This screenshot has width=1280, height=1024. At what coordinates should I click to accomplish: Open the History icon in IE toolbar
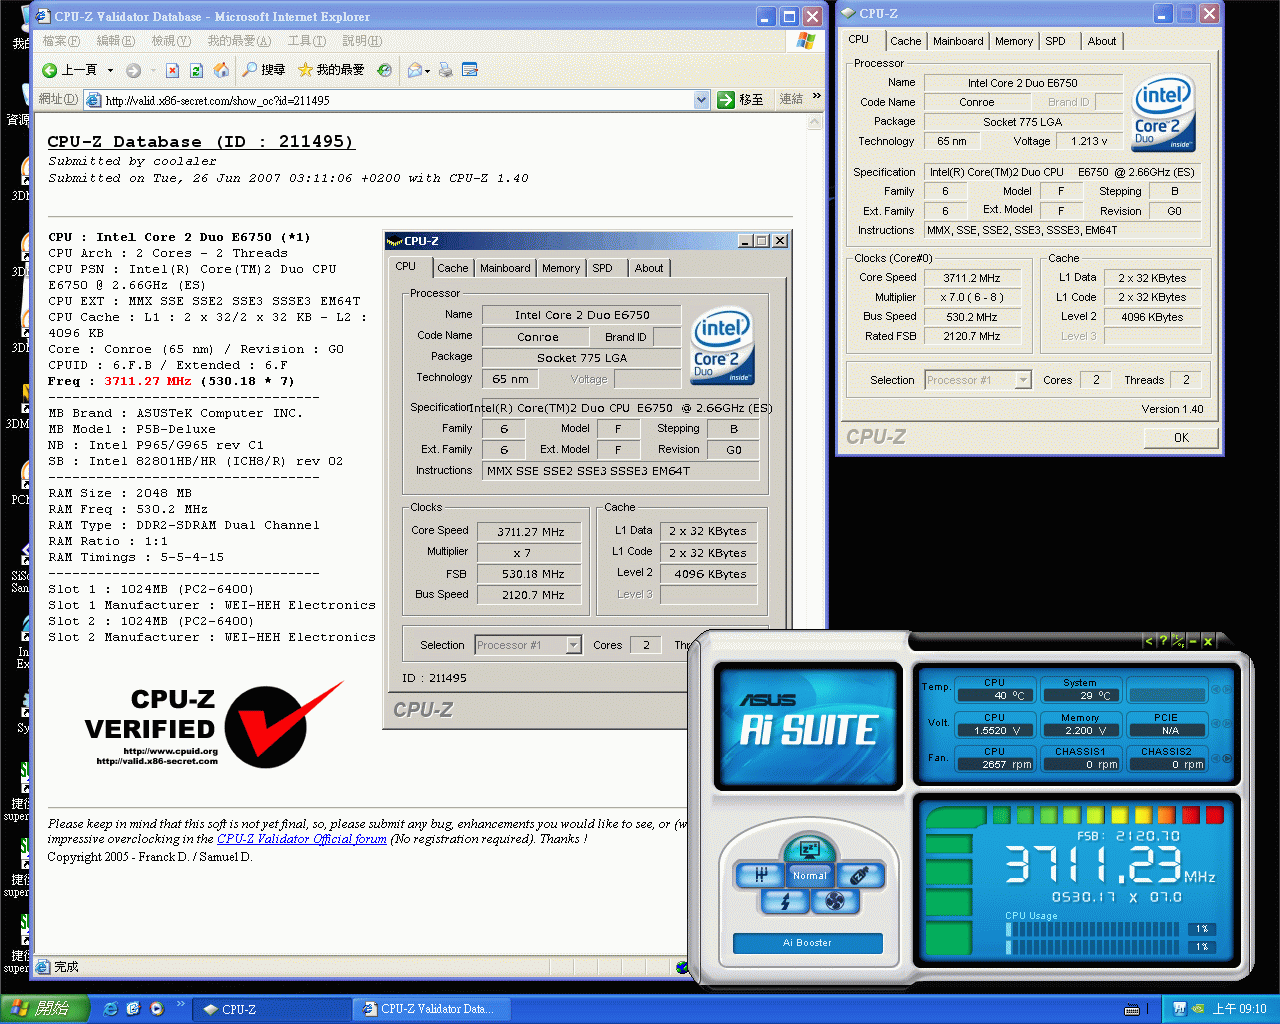click(x=384, y=70)
